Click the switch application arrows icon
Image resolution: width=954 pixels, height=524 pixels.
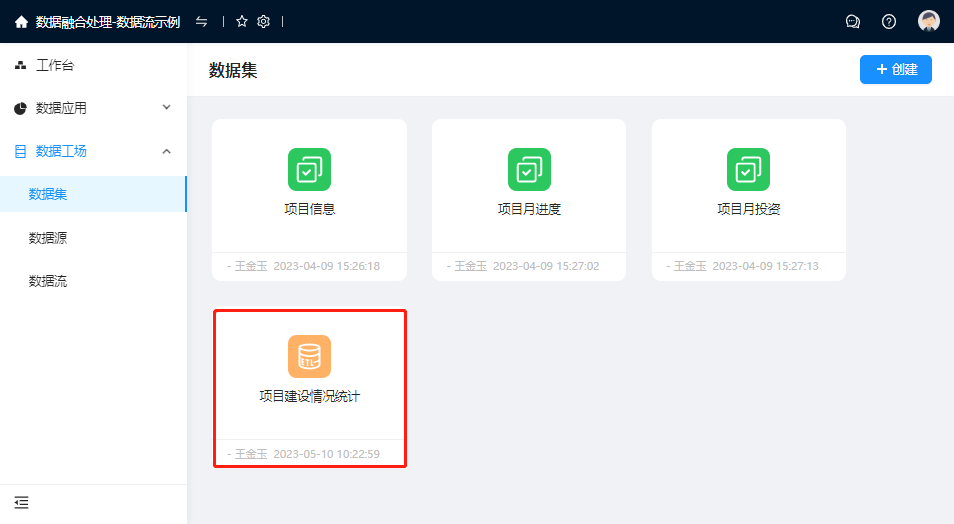(x=201, y=22)
